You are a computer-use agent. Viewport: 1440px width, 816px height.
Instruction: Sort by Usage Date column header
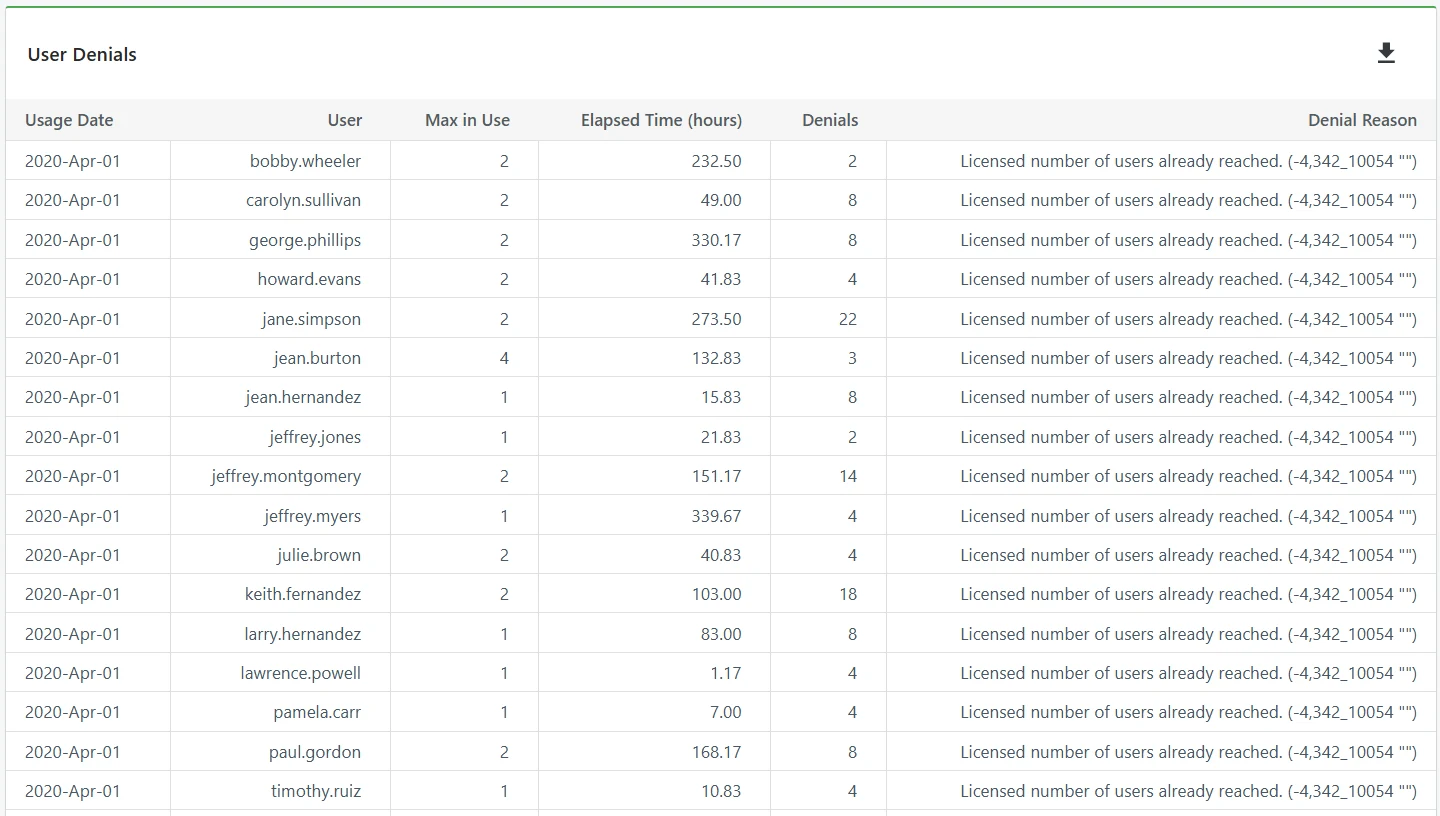pos(69,120)
